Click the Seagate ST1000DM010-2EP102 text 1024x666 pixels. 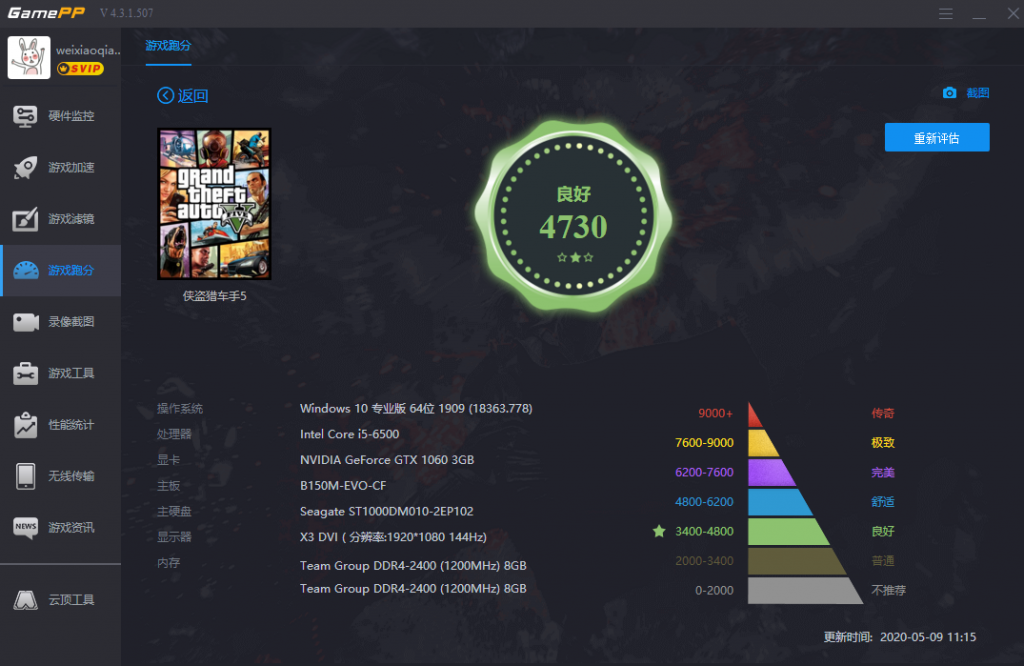click(387, 511)
